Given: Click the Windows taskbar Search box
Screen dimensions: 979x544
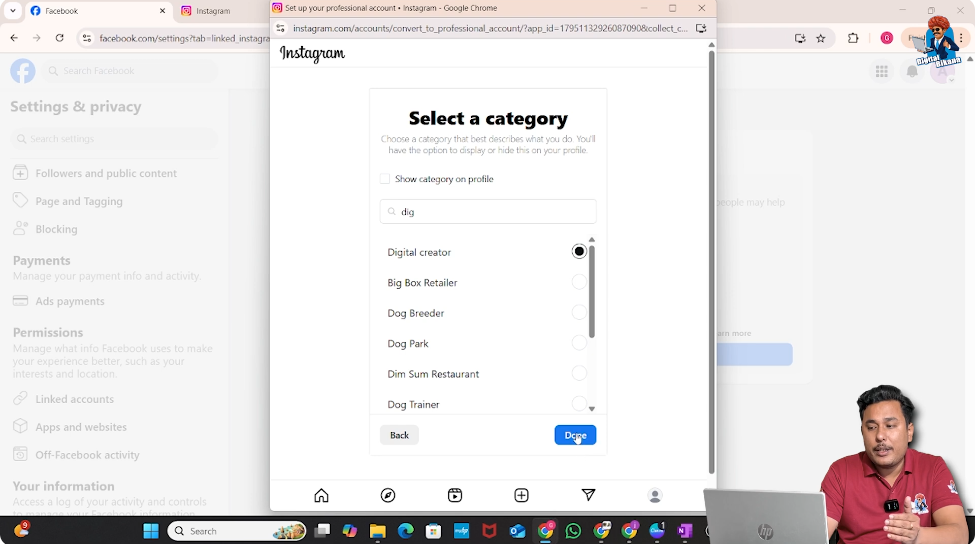Looking at the screenshot, I should click(x=236, y=531).
